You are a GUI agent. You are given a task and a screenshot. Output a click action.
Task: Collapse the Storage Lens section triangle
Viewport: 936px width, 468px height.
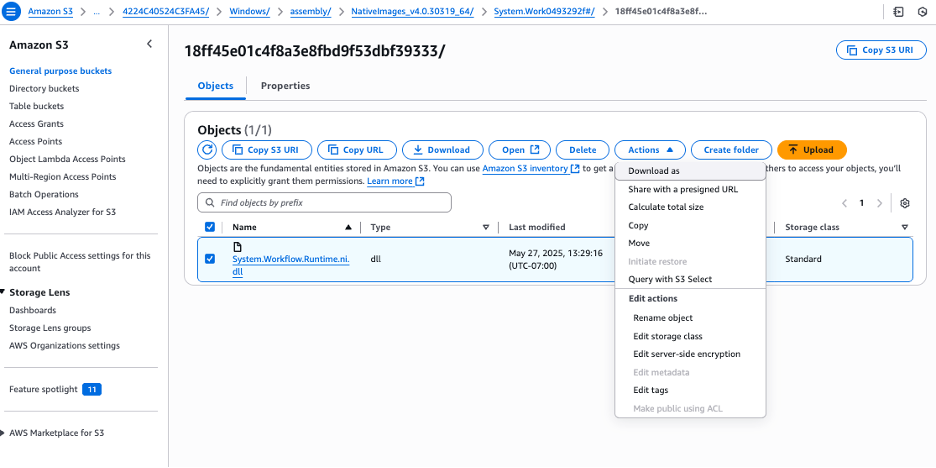coord(3,292)
